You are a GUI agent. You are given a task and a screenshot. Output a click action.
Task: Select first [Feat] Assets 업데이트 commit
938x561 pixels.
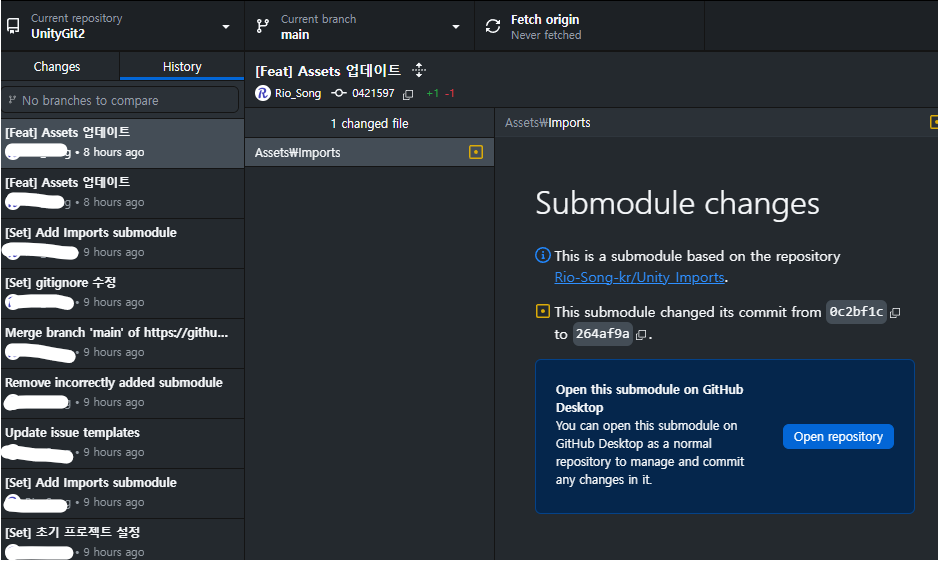tap(122, 142)
